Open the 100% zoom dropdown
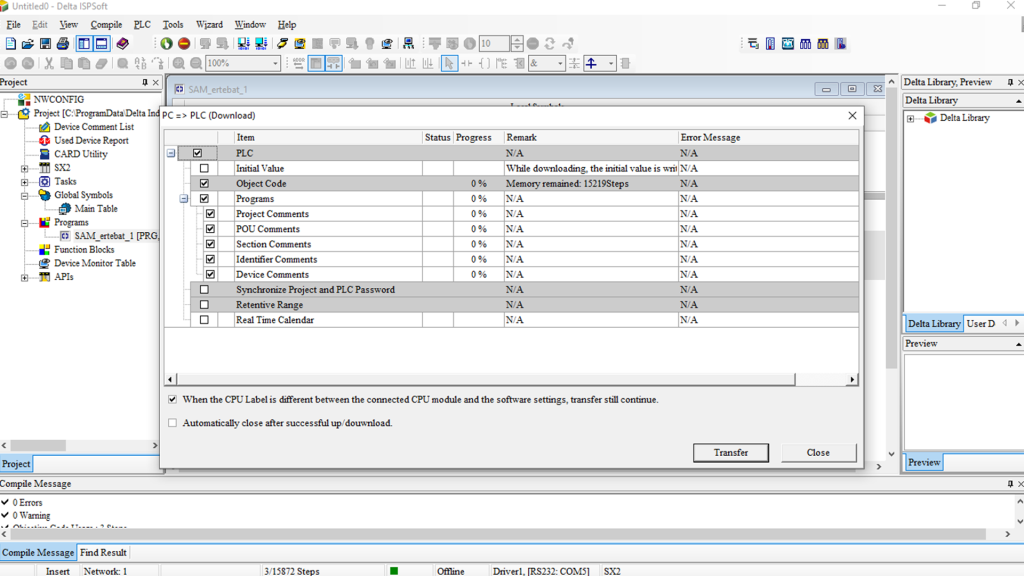Image resolution: width=1024 pixels, height=576 pixels. point(275,63)
